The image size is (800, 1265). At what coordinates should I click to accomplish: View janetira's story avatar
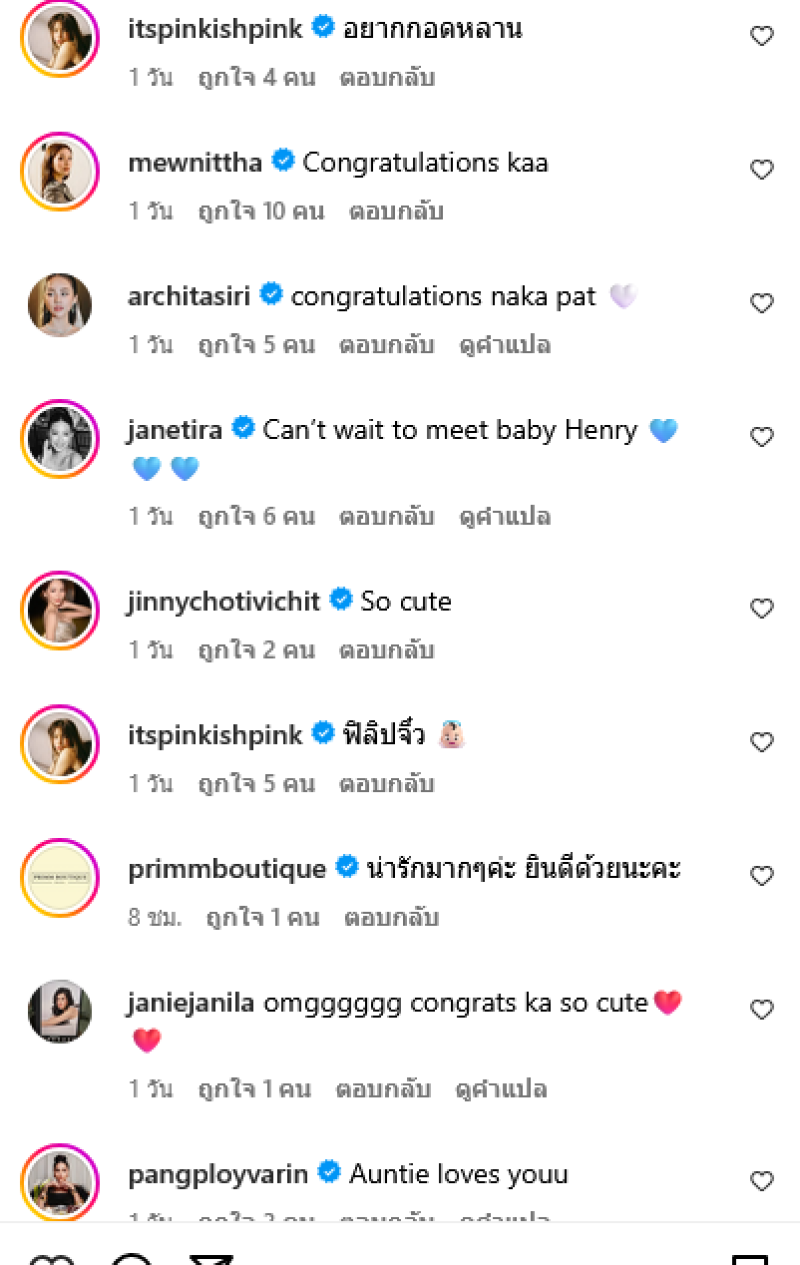click(60, 438)
